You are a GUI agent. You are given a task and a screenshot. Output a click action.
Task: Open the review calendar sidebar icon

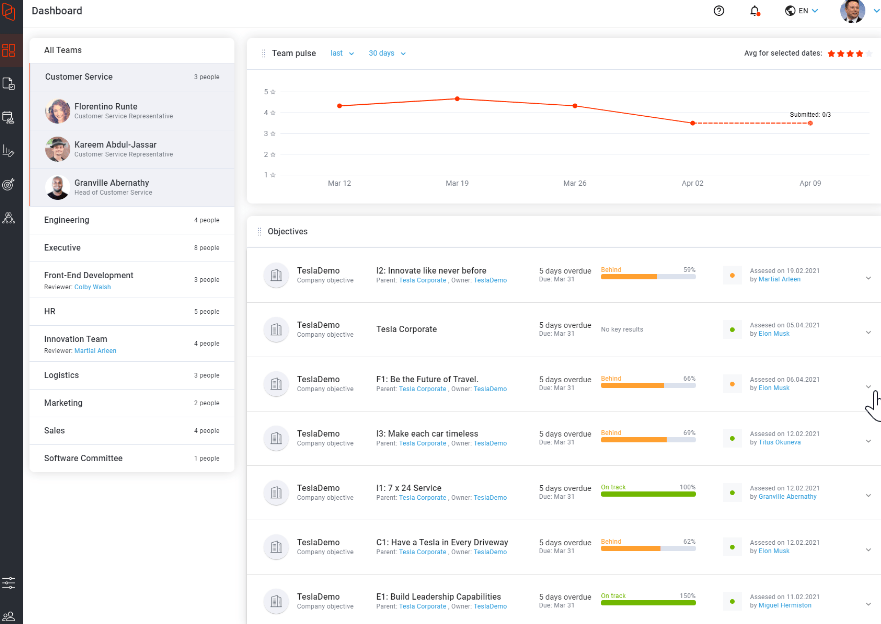(x=8, y=117)
